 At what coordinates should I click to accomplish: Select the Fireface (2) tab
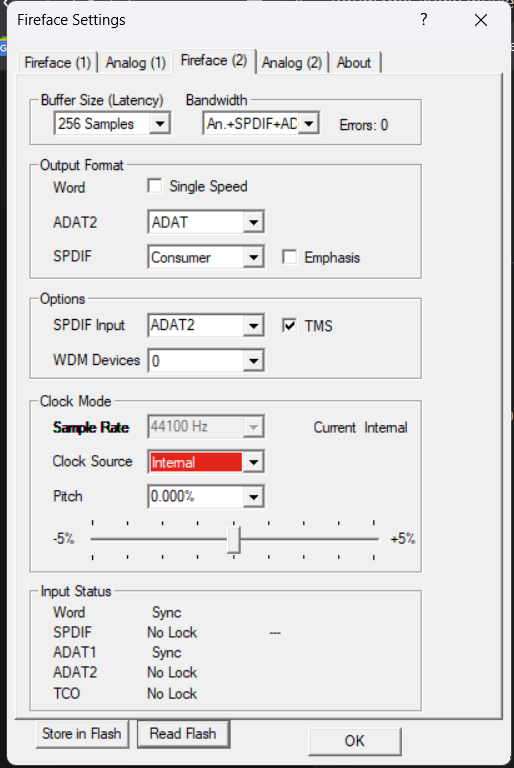214,61
